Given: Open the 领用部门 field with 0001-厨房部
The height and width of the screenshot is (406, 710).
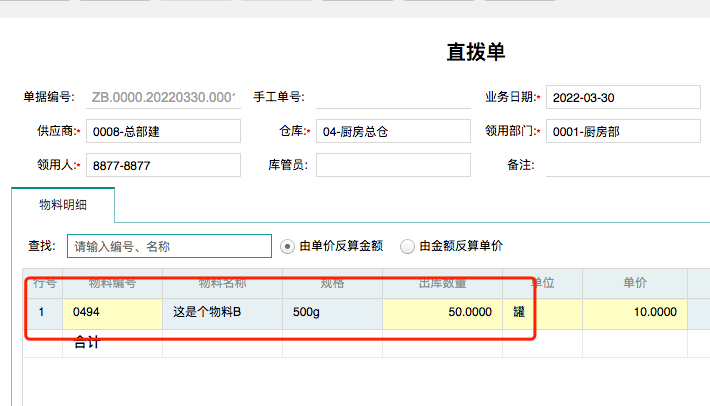Looking at the screenshot, I should tap(622, 132).
